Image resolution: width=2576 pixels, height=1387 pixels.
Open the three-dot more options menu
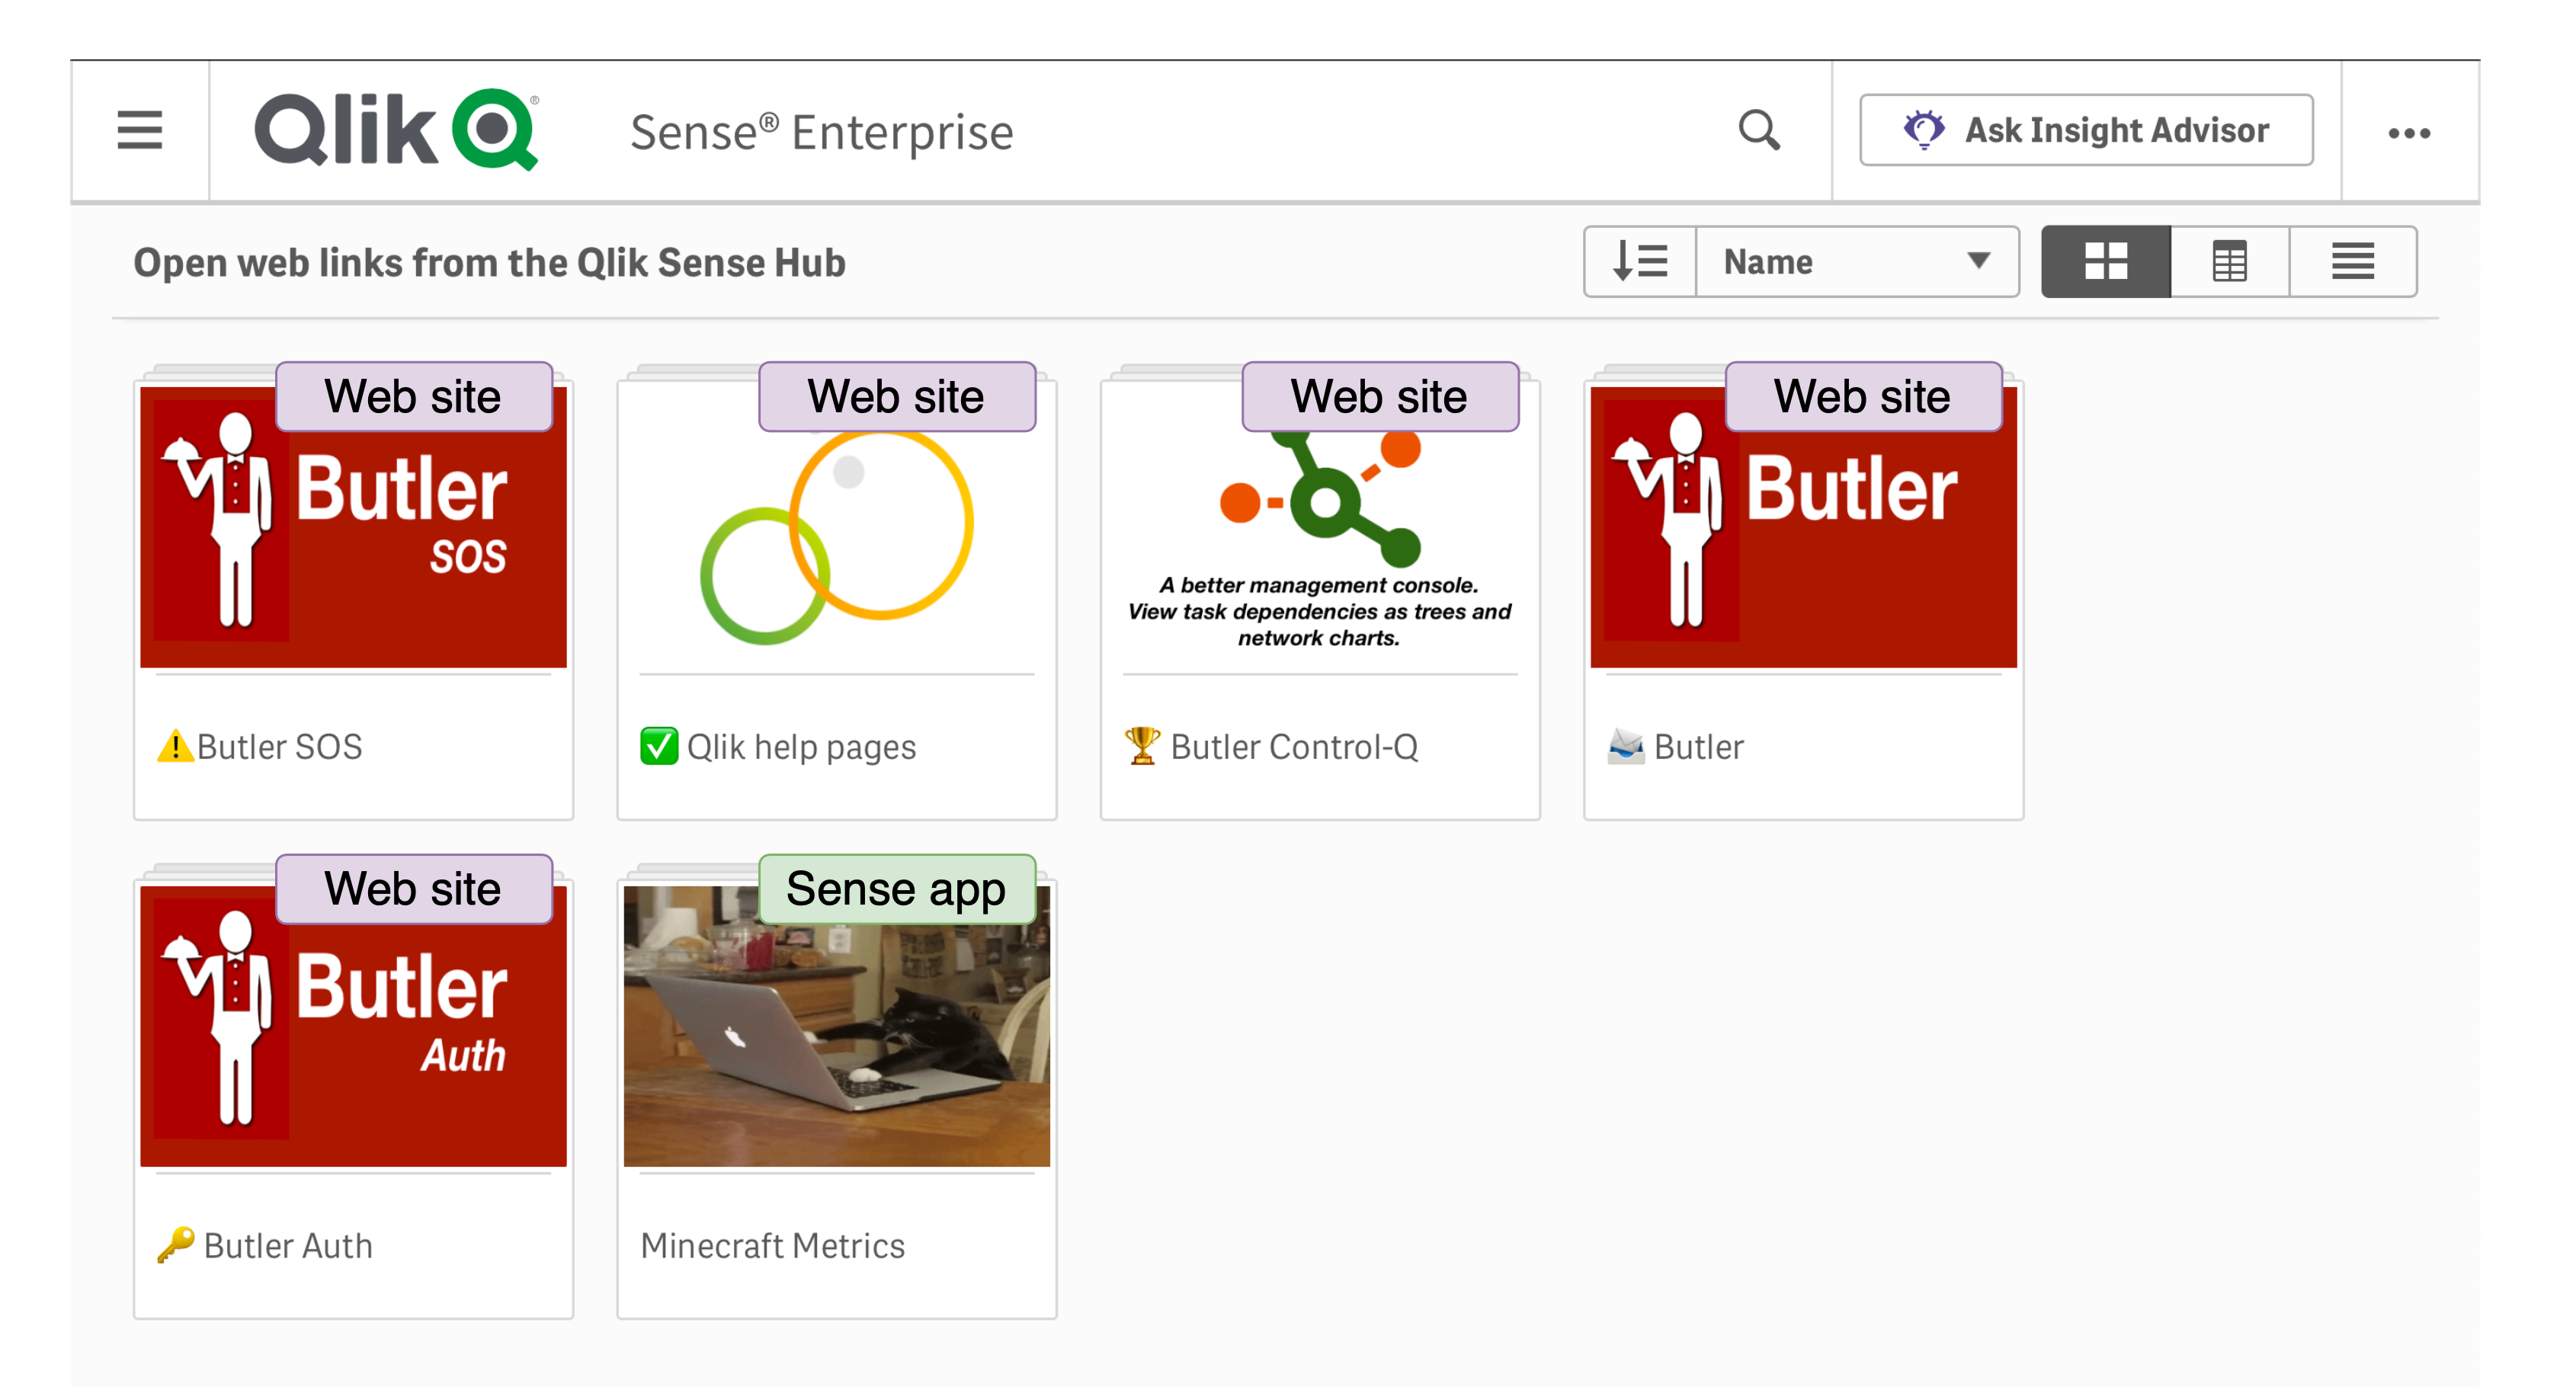(2409, 133)
